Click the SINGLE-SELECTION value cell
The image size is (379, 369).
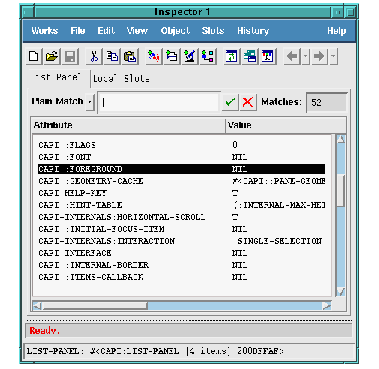coord(279,241)
